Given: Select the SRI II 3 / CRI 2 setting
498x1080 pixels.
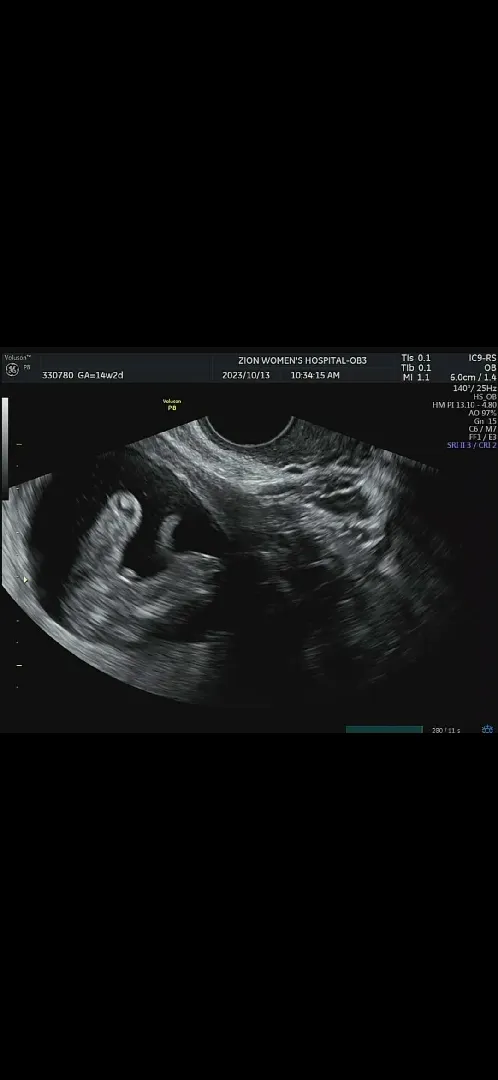Looking at the screenshot, I should pyautogui.click(x=472, y=446).
